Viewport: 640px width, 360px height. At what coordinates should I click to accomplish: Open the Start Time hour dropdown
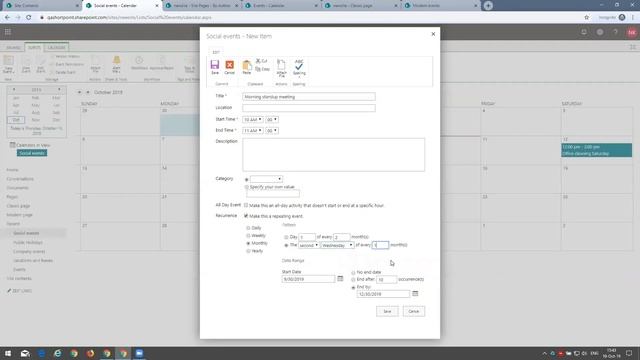pyautogui.click(x=253, y=120)
